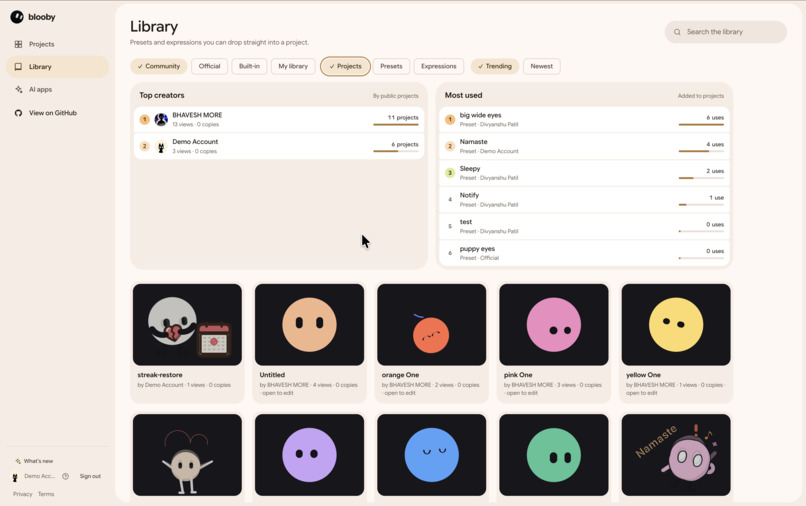Open View on GitHub link

[x=58, y=113]
